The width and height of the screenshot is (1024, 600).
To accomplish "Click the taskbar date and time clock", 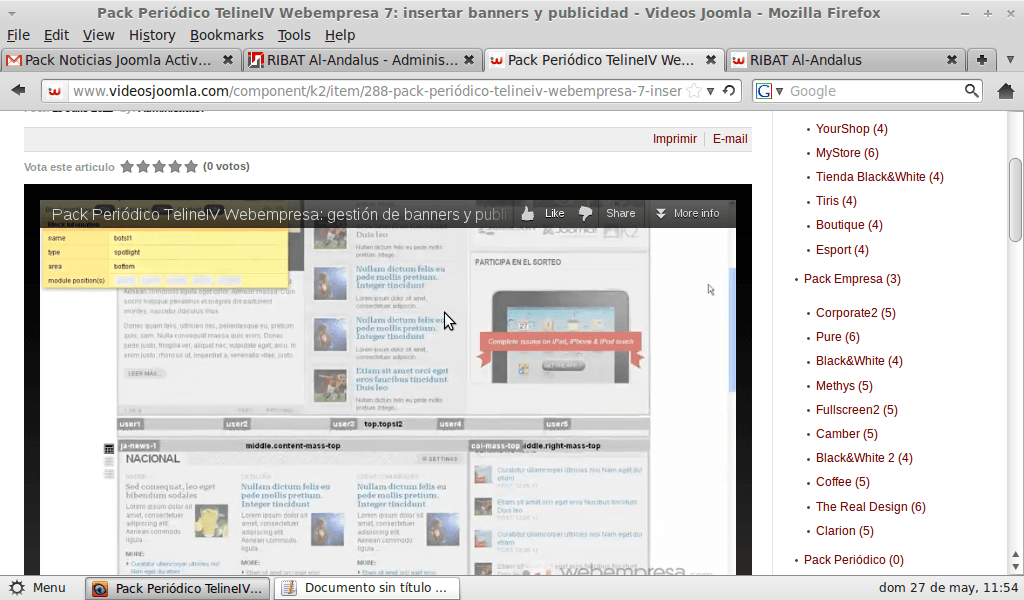I will coord(948,588).
